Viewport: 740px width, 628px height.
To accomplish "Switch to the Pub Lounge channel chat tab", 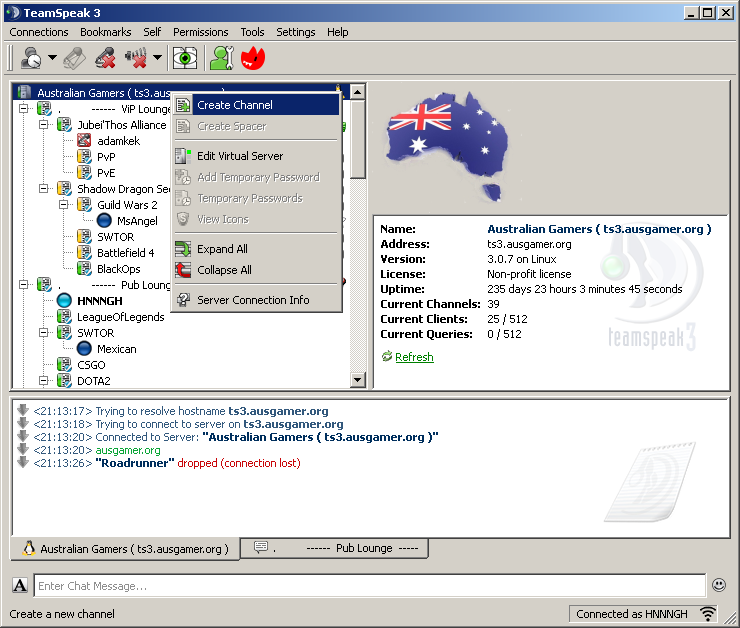I will pos(335,548).
